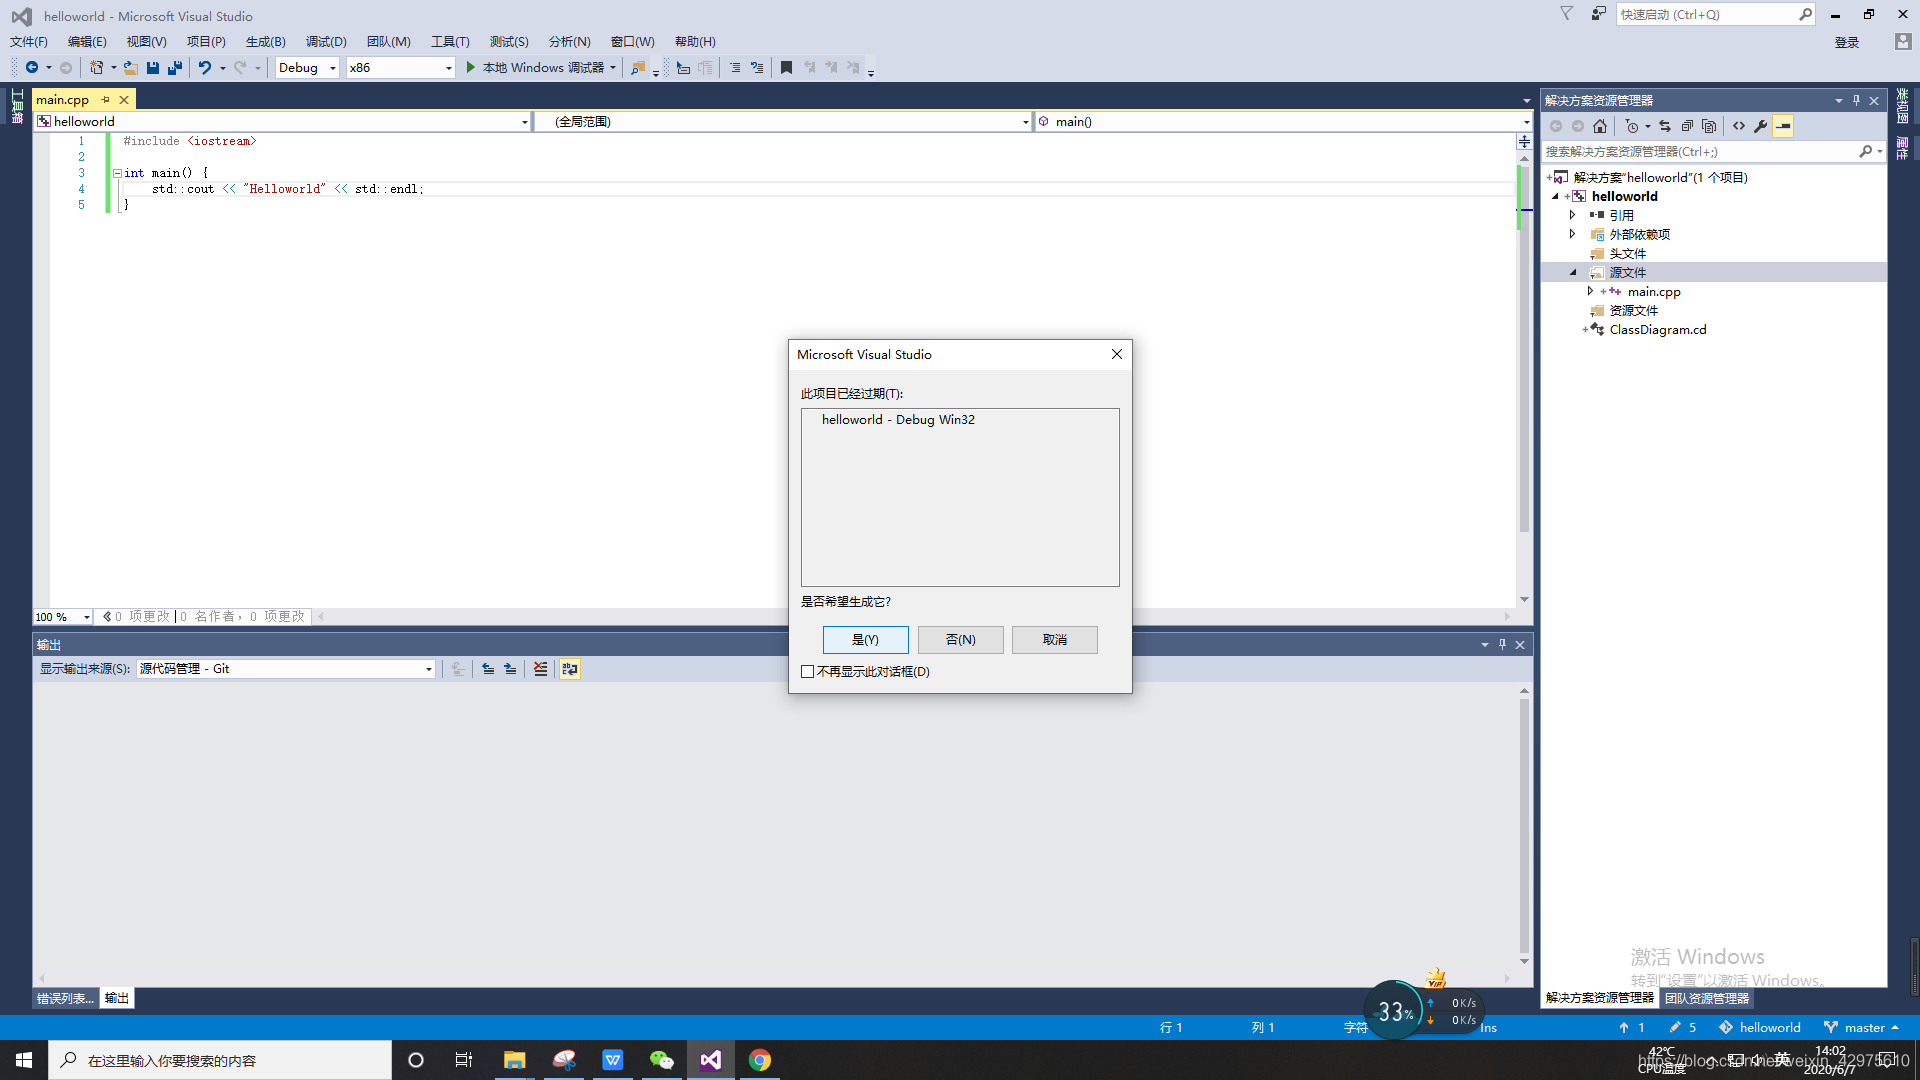Check 不再显示此对话框 checkbox
The image size is (1920, 1080).
tap(808, 672)
